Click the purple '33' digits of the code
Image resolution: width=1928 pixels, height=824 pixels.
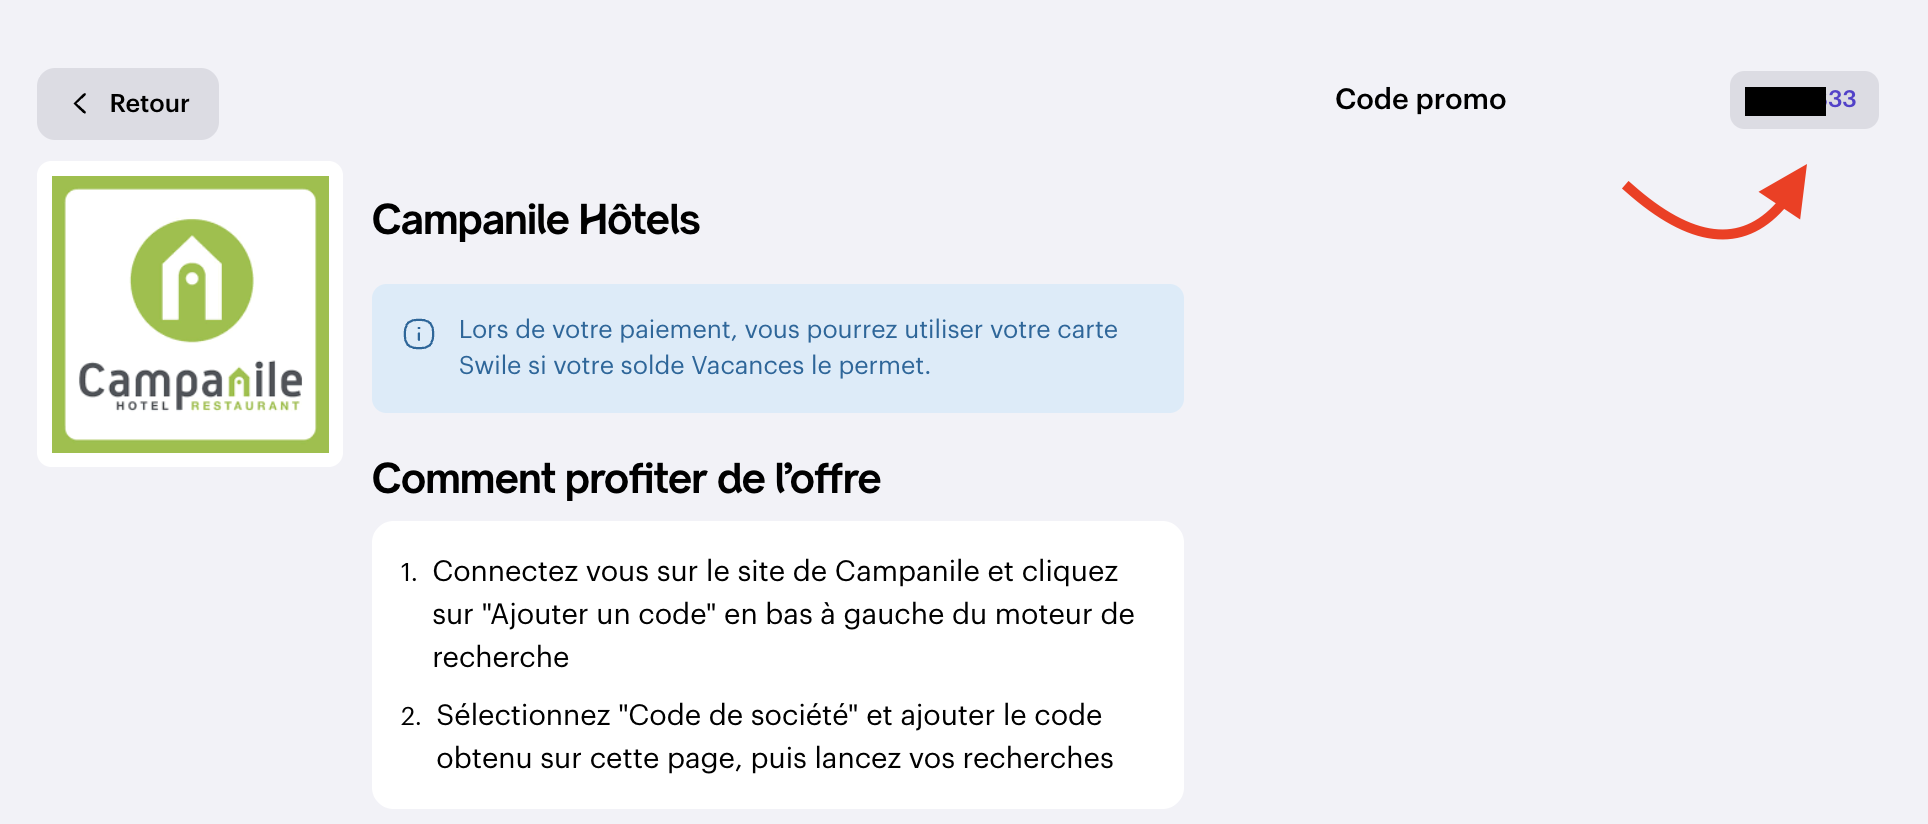pyautogui.click(x=1842, y=99)
